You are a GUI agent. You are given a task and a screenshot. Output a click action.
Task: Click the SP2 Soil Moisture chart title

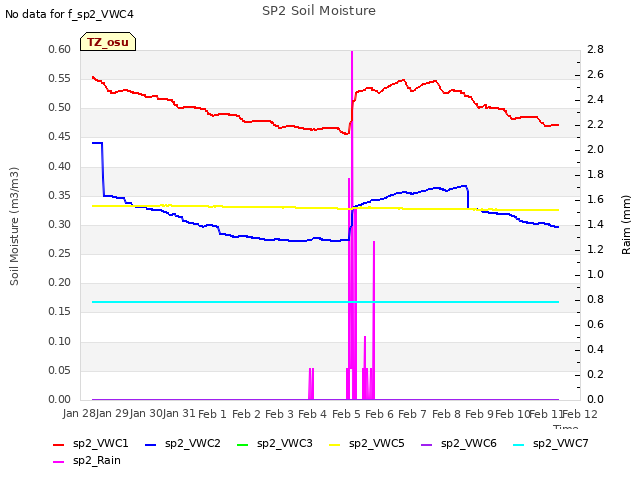[x=319, y=11]
